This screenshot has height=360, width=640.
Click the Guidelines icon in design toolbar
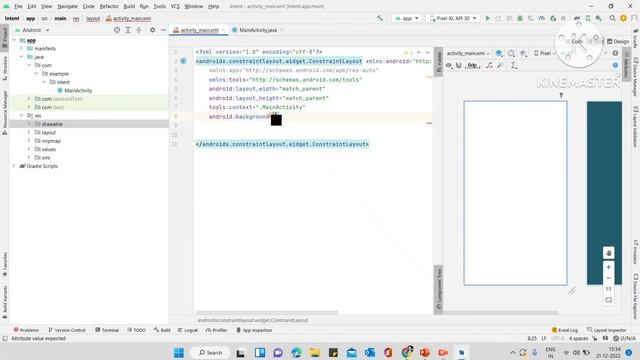514,65
